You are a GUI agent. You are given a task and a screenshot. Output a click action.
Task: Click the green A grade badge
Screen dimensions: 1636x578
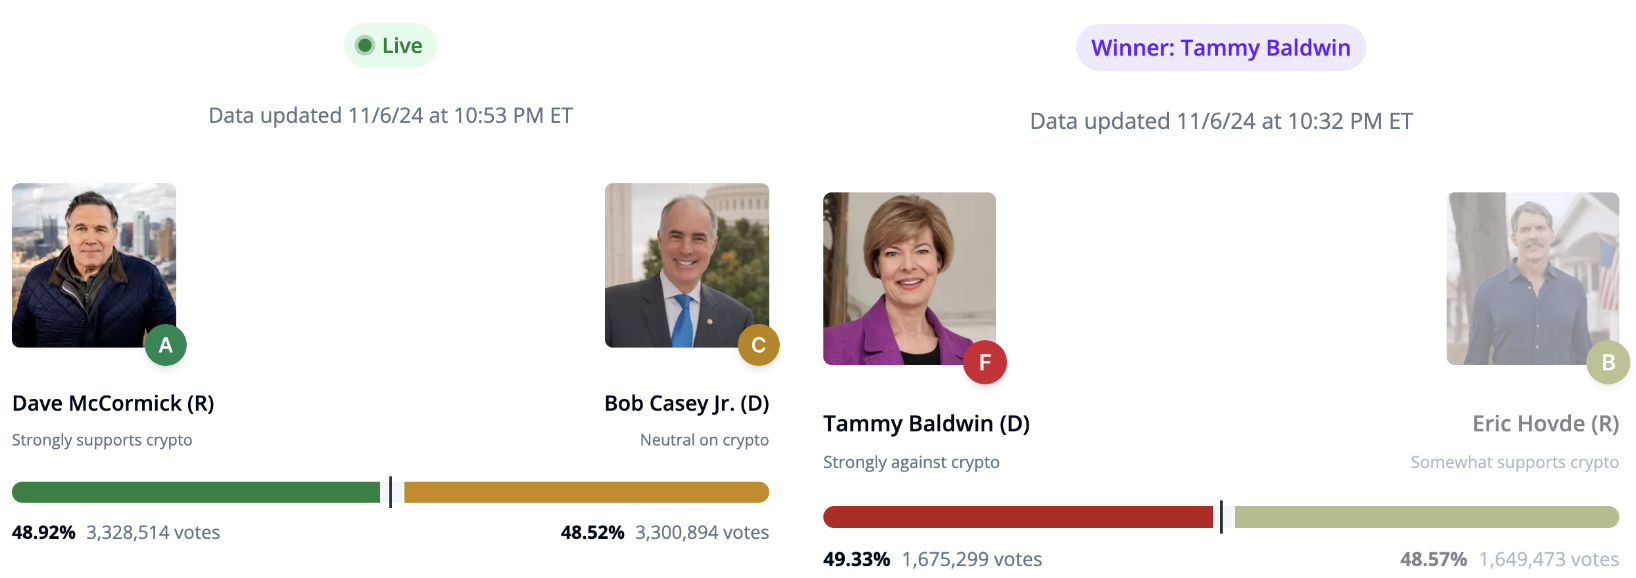pos(166,345)
